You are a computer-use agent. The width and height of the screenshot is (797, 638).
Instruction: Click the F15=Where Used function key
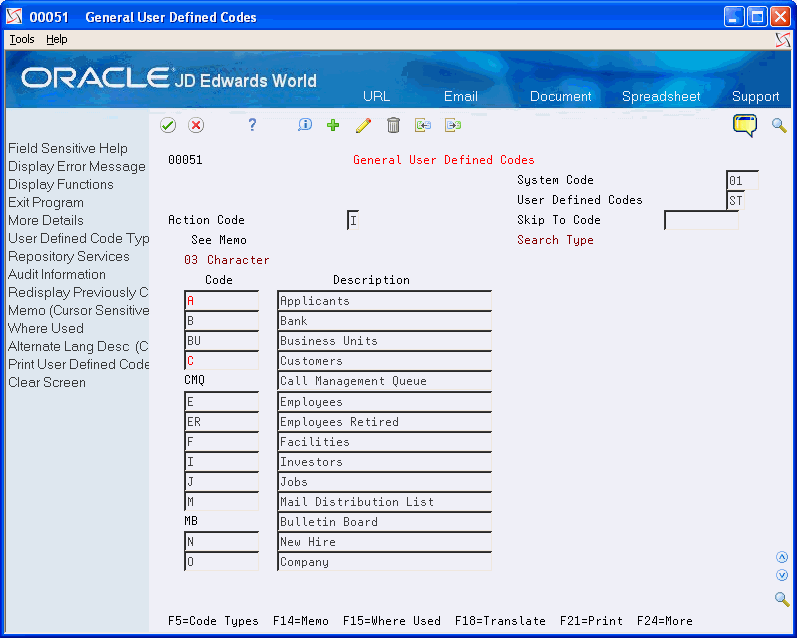point(391,621)
